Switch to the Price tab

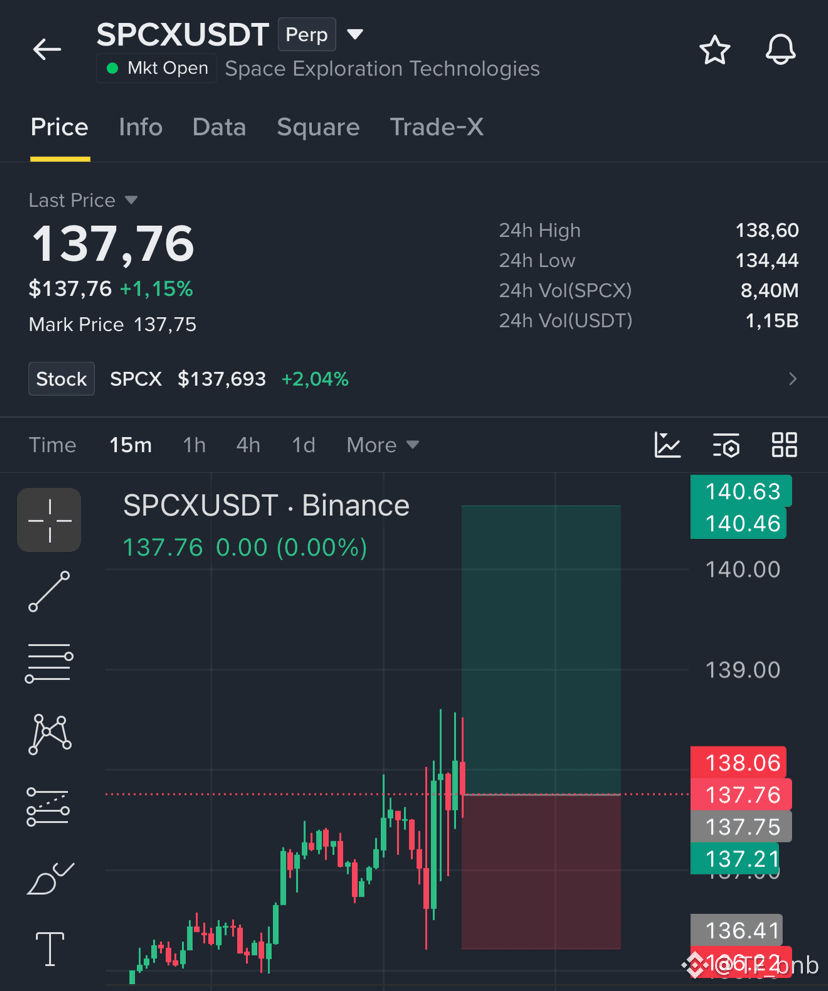59,127
